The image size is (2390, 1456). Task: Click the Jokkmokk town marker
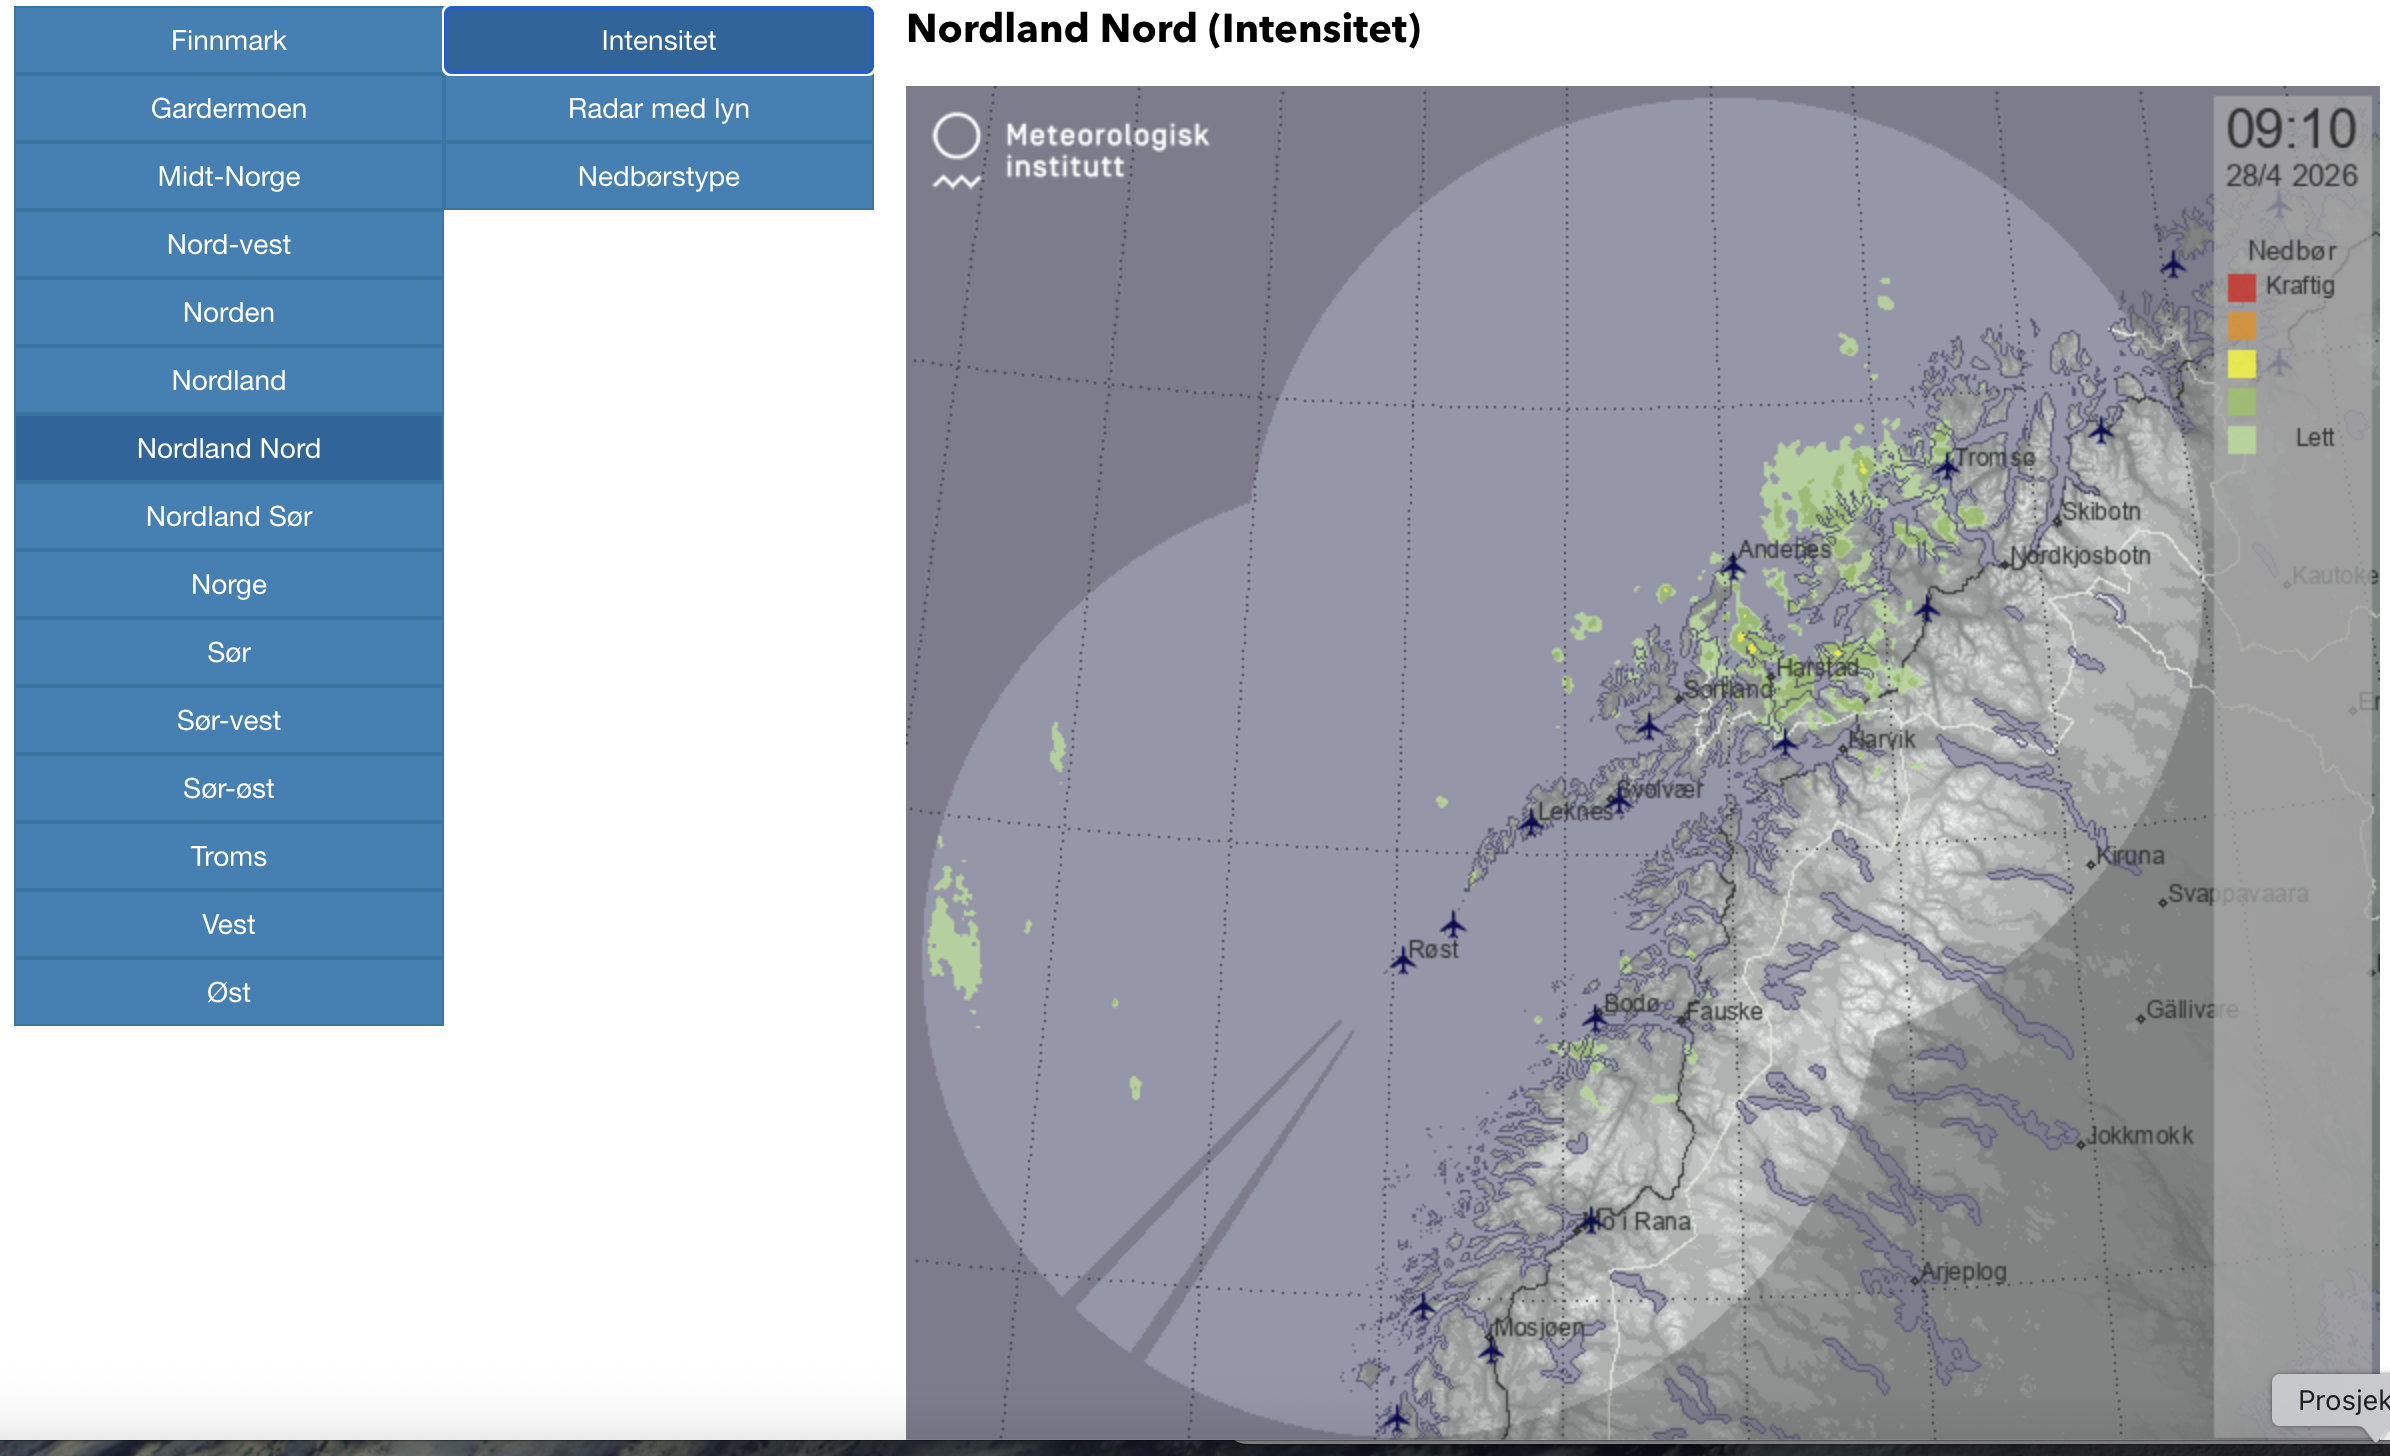[x=2081, y=1144]
